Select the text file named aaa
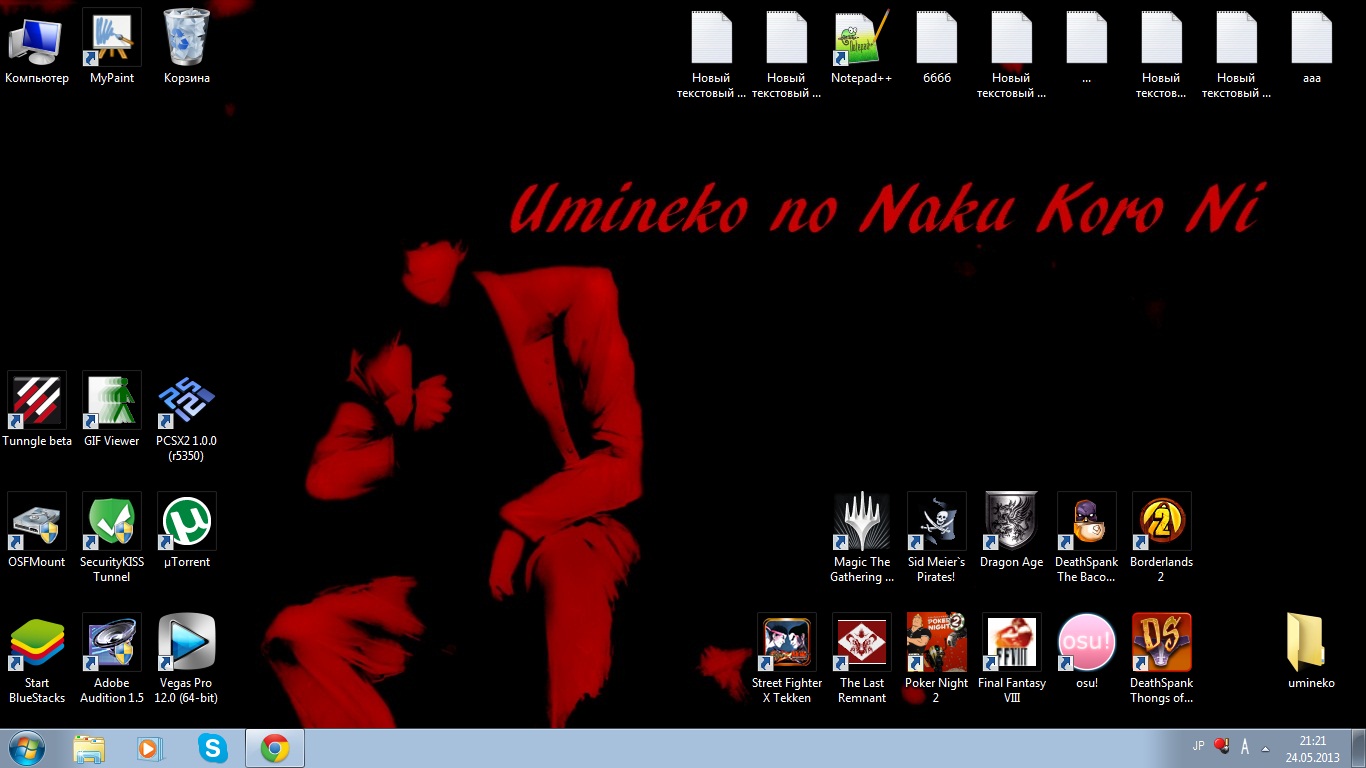Viewport: 1366px width, 768px height. (1312, 47)
